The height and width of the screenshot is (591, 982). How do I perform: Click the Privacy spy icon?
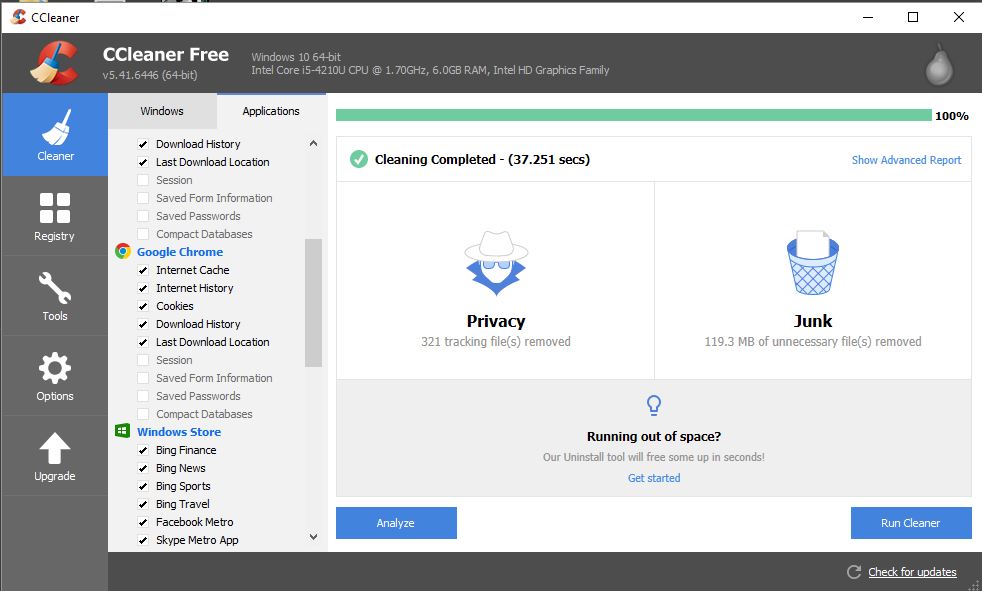496,263
